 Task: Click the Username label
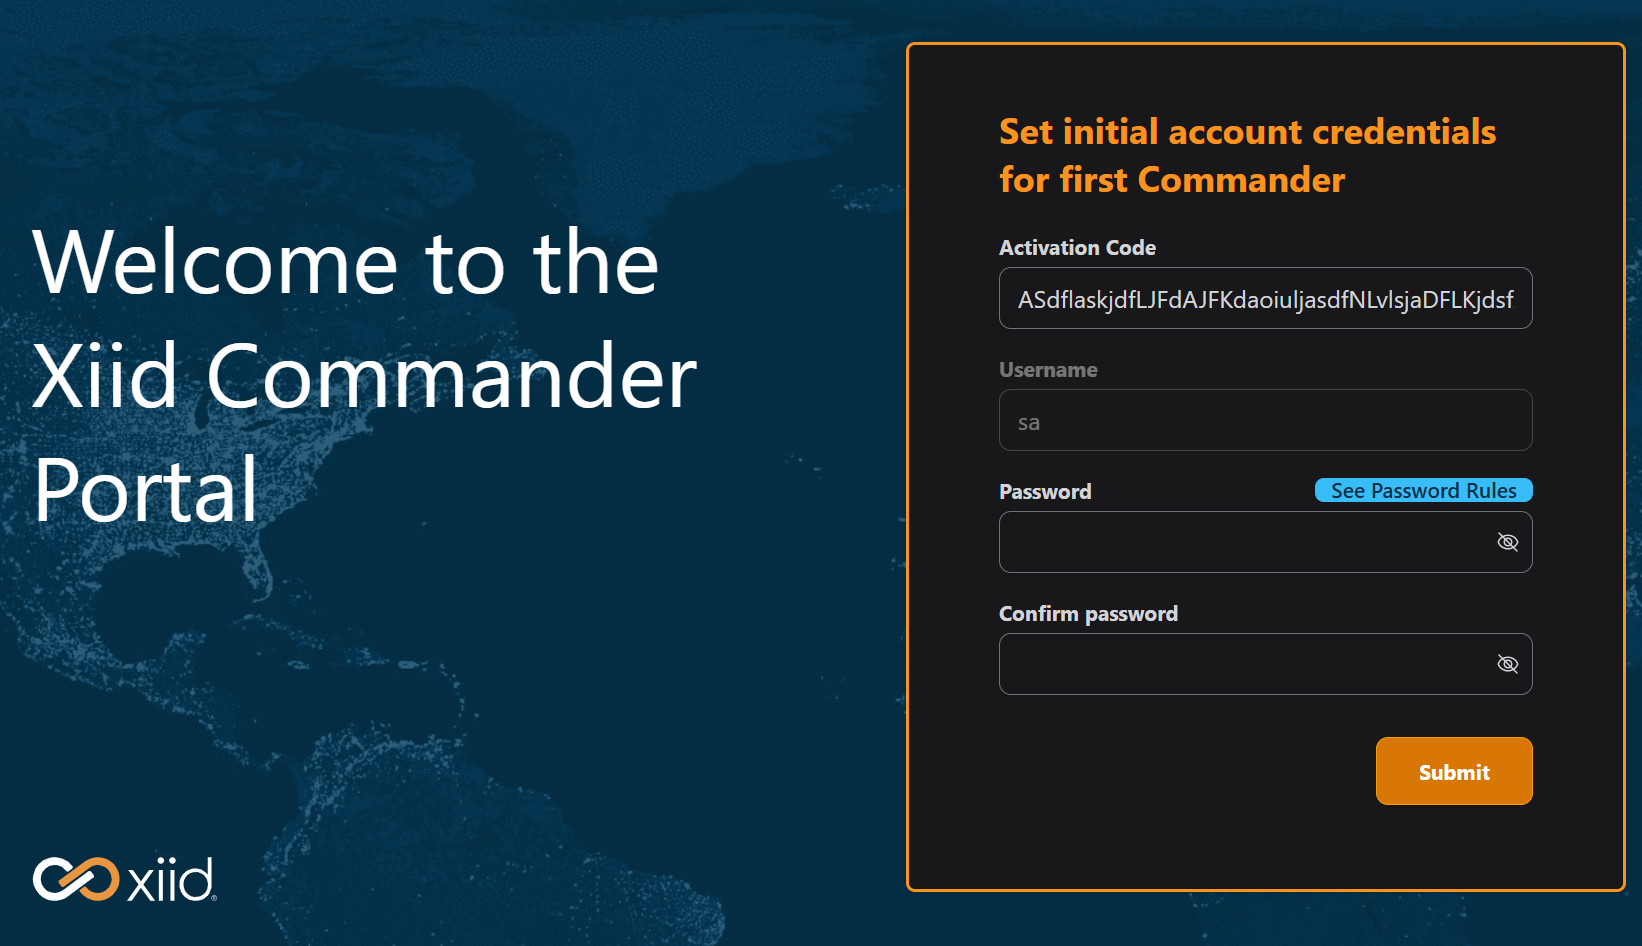tap(1048, 369)
